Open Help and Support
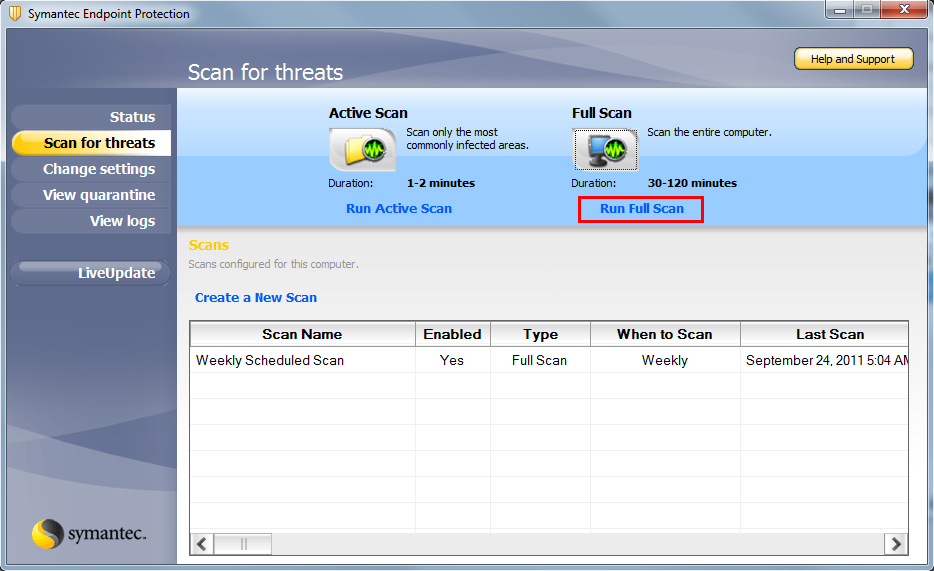Screen dimensions: 934x571 (853, 59)
